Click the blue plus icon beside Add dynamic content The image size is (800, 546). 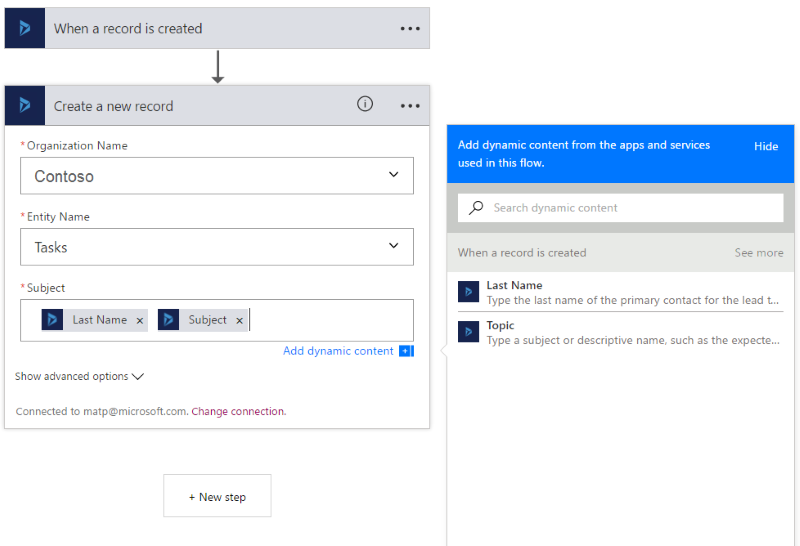405,351
